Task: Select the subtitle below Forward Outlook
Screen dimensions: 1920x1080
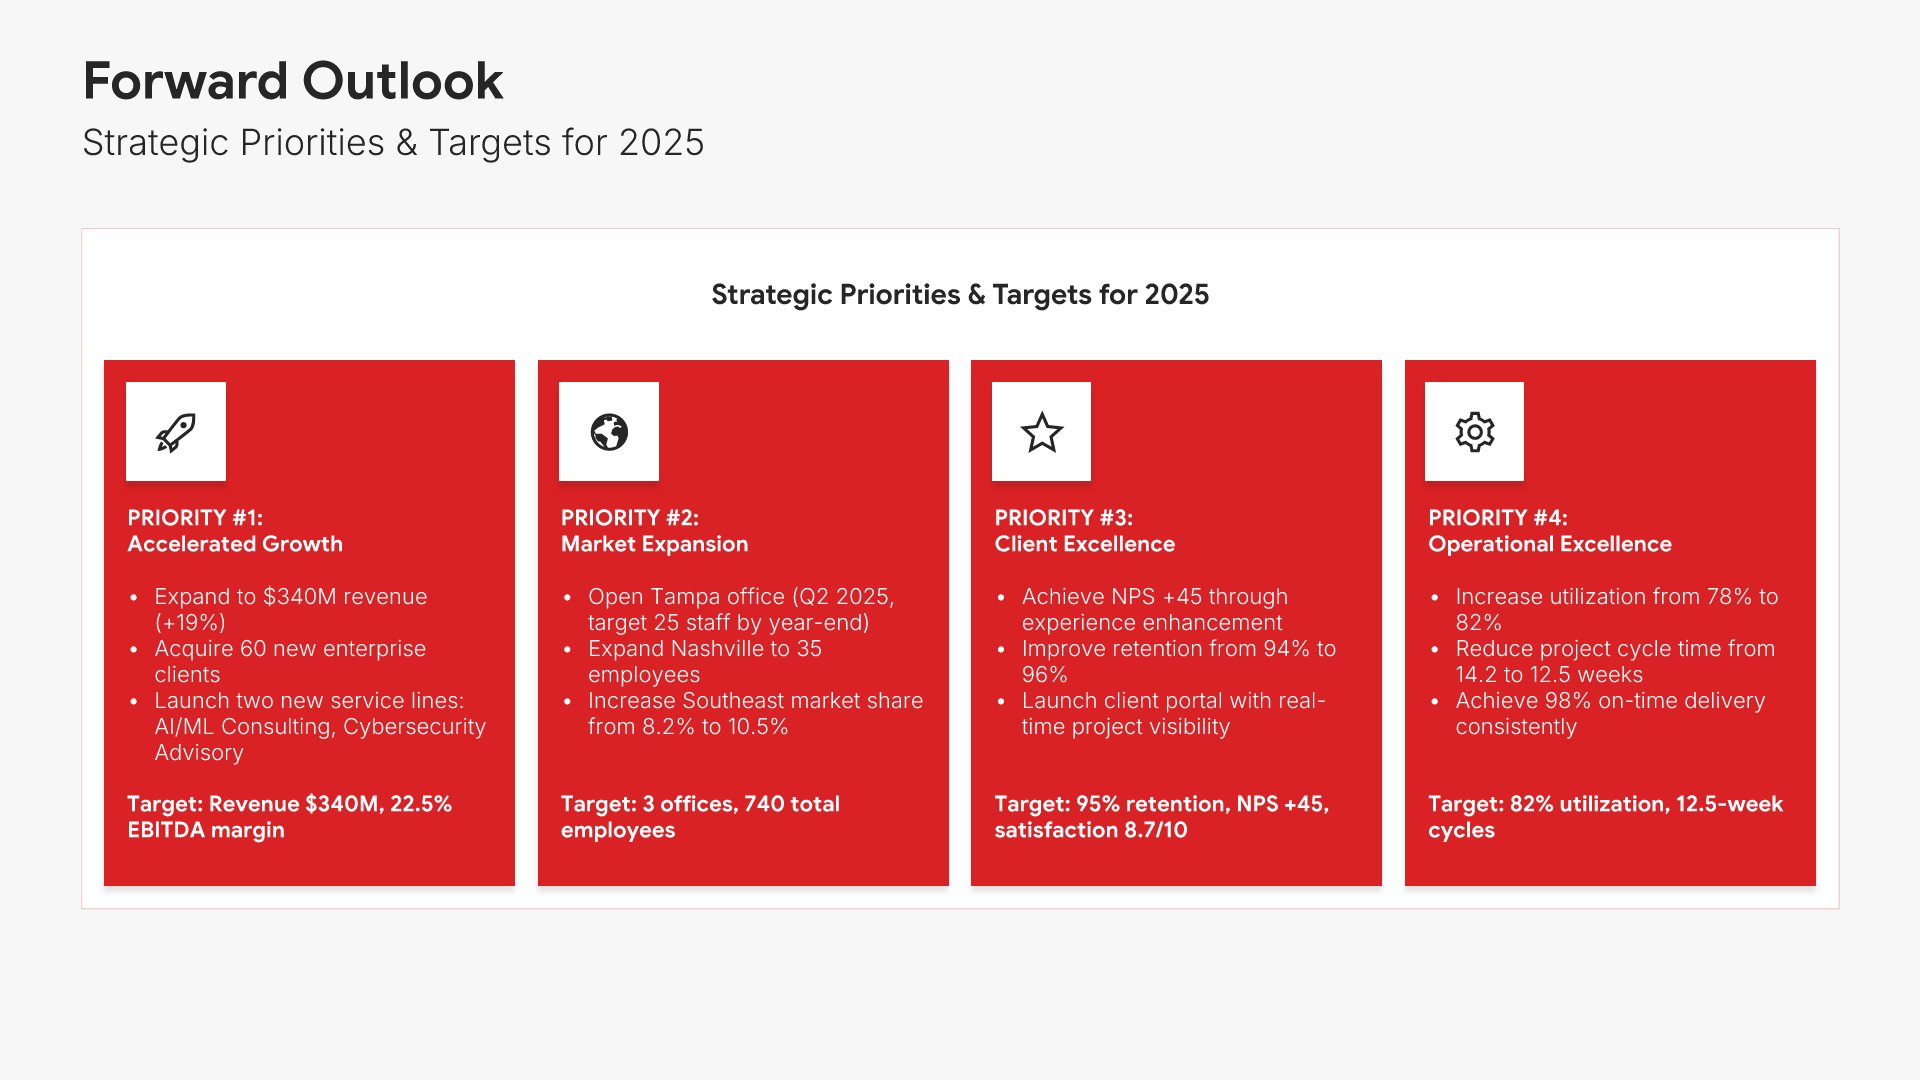Action: click(x=393, y=143)
